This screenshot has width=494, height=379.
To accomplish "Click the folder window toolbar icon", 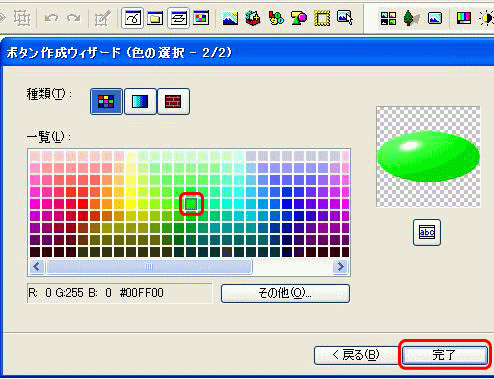I will (155, 18).
